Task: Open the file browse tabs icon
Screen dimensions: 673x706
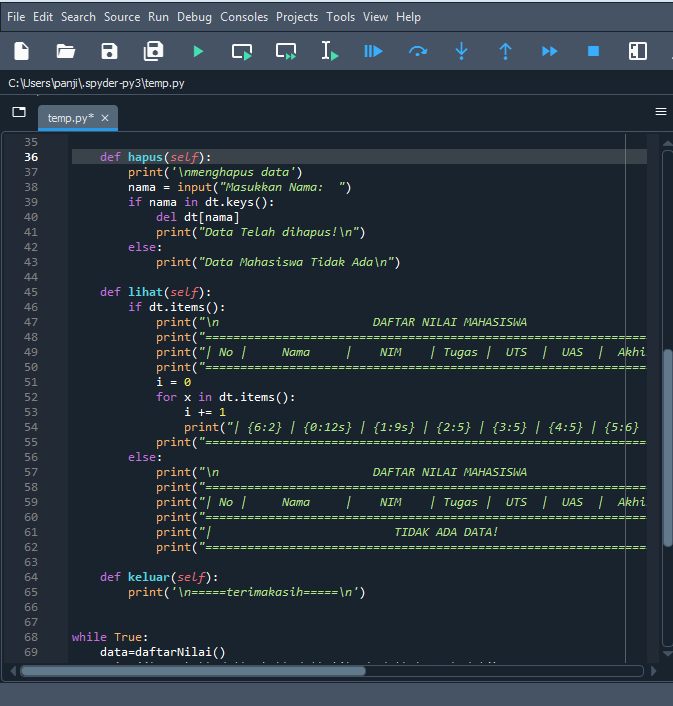Action: (19, 112)
